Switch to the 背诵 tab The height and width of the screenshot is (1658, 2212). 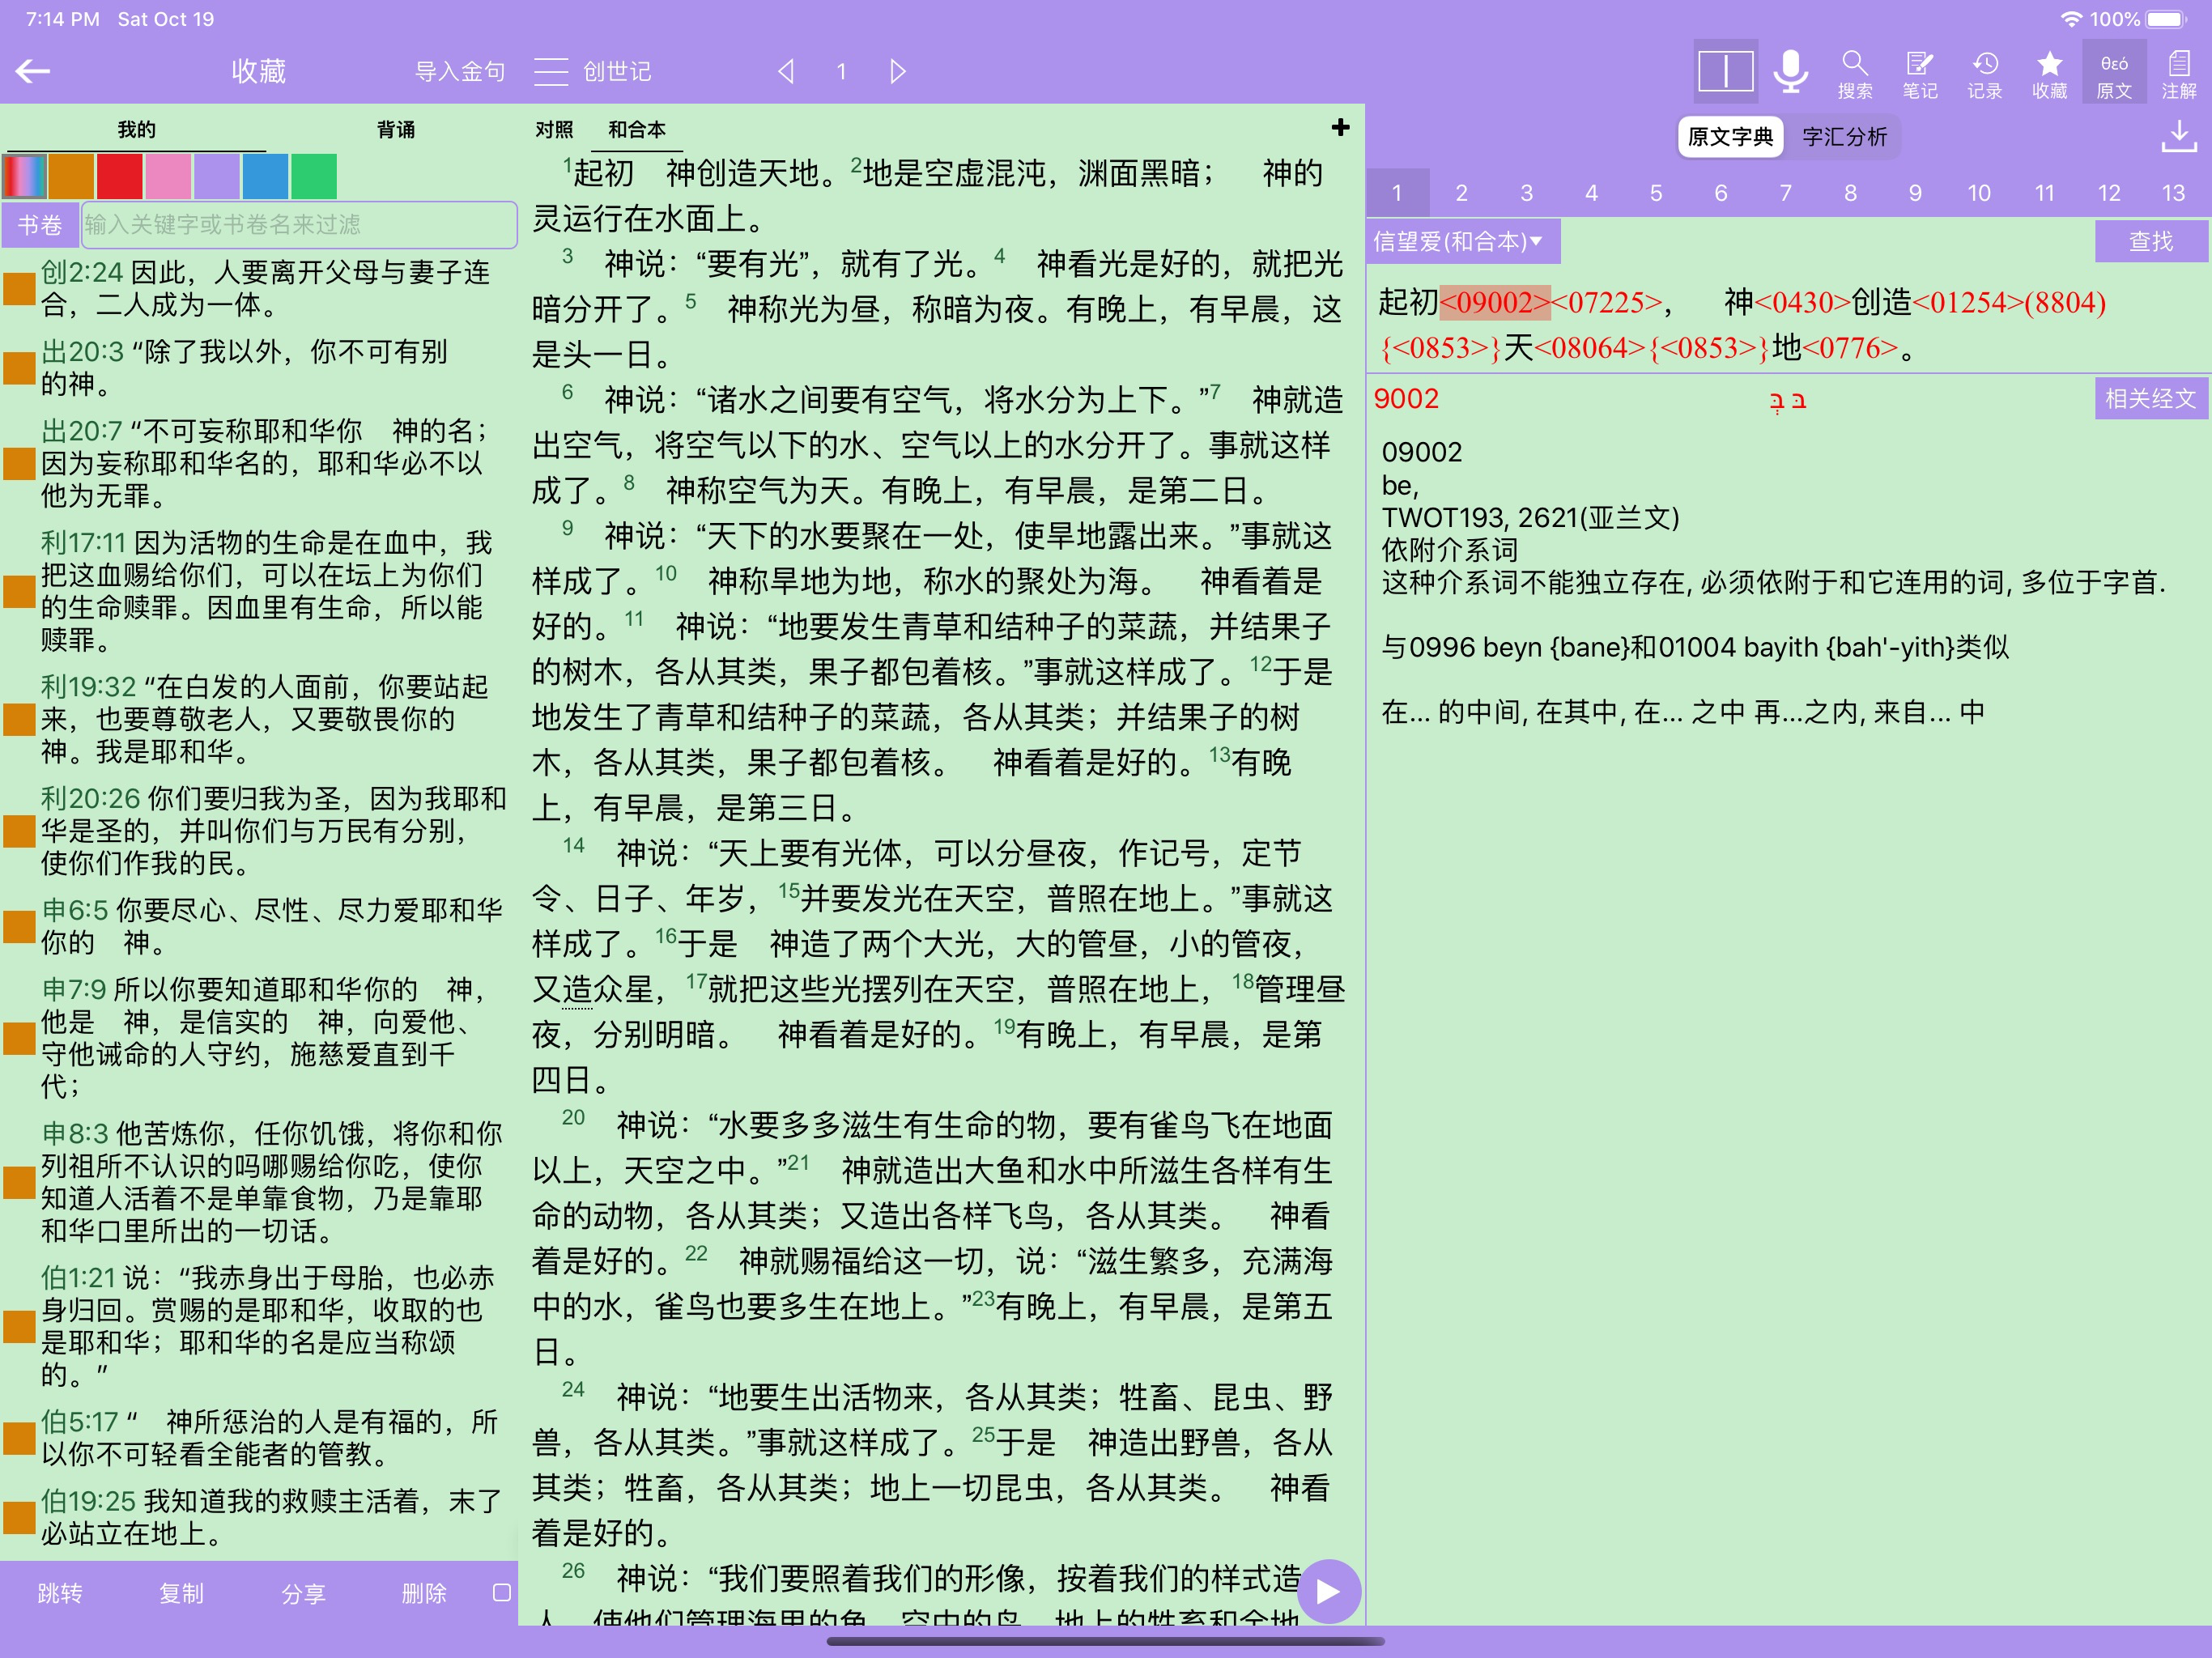click(396, 130)
